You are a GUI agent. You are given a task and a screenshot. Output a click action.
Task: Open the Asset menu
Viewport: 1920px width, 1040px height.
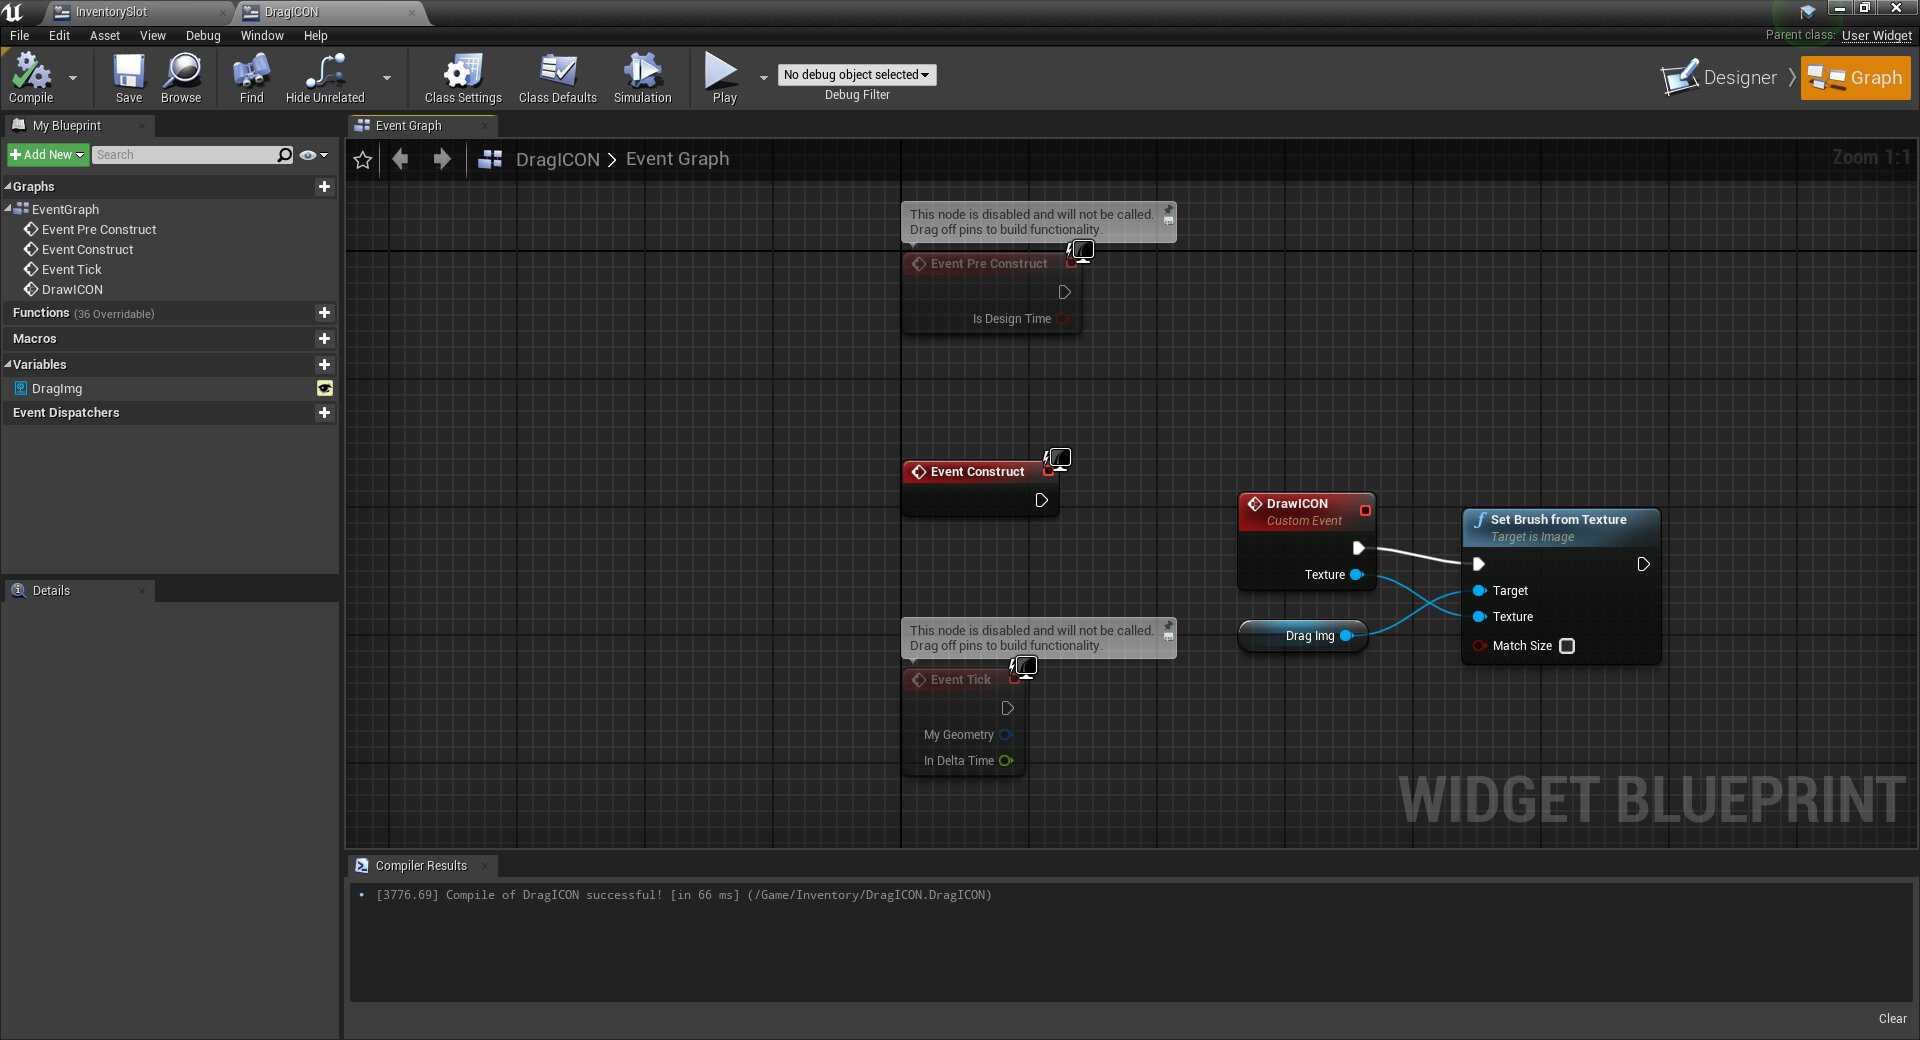(x=105, y=36)
